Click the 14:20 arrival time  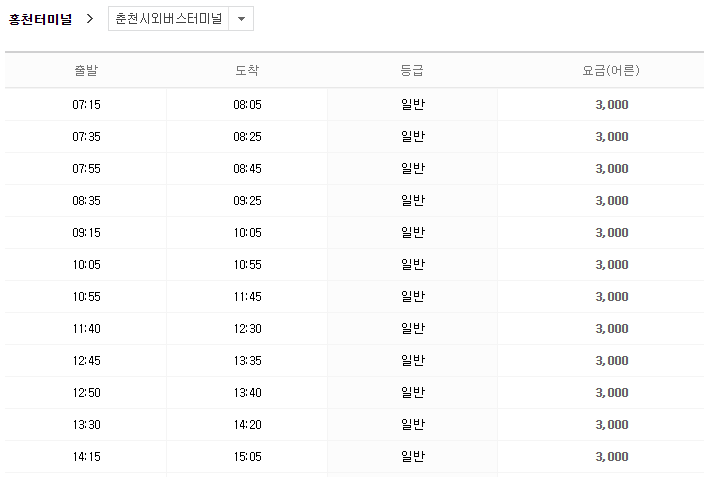pos(247,425)
